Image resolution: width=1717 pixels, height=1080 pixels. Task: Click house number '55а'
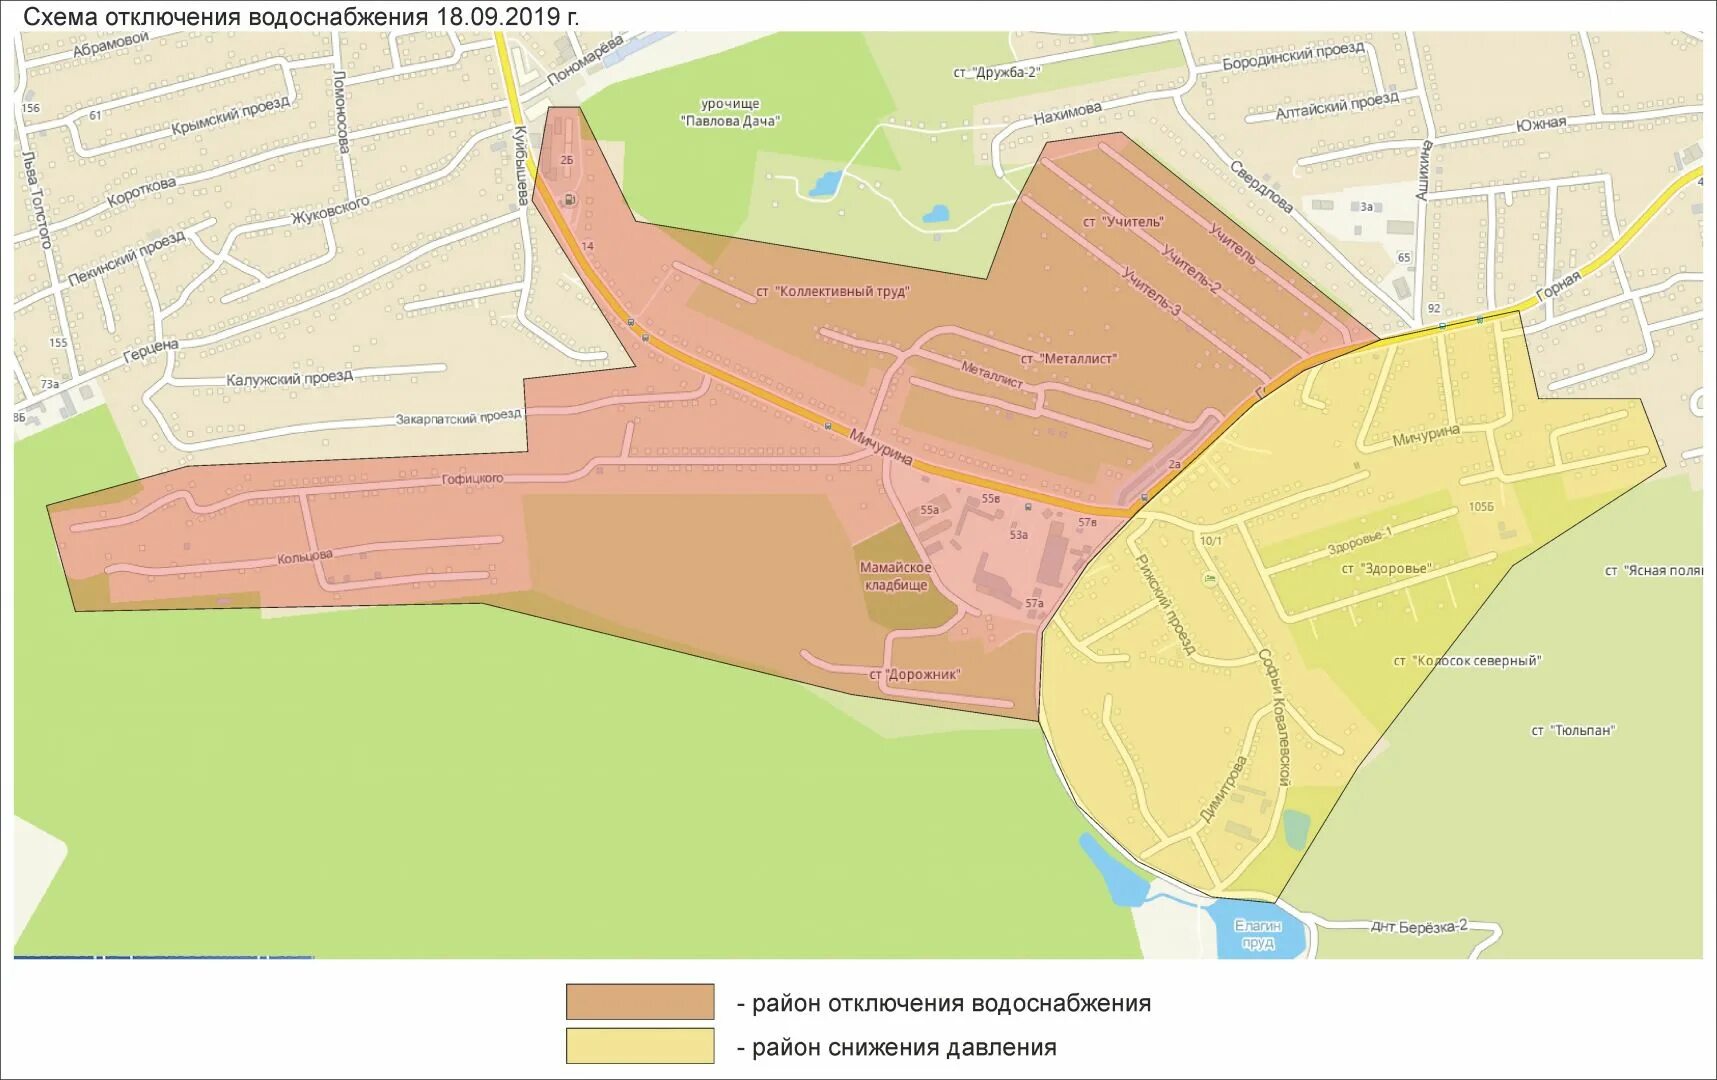pyautogui.click(x=930, y=510)
